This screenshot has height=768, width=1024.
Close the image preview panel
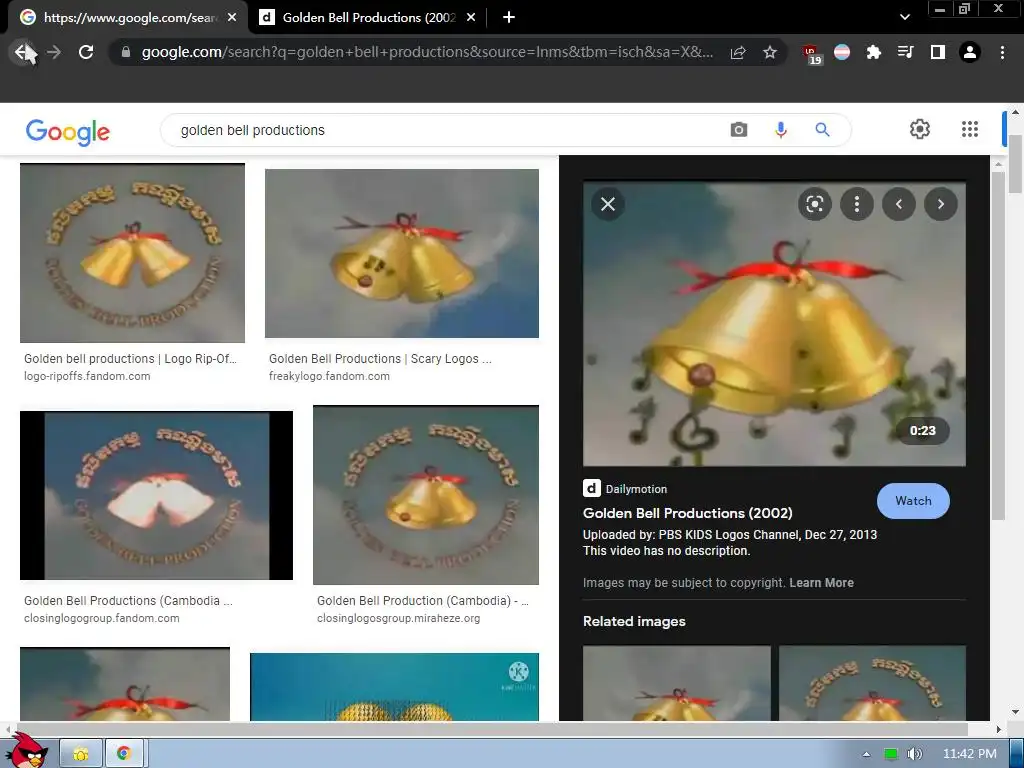tap(608, 204)
